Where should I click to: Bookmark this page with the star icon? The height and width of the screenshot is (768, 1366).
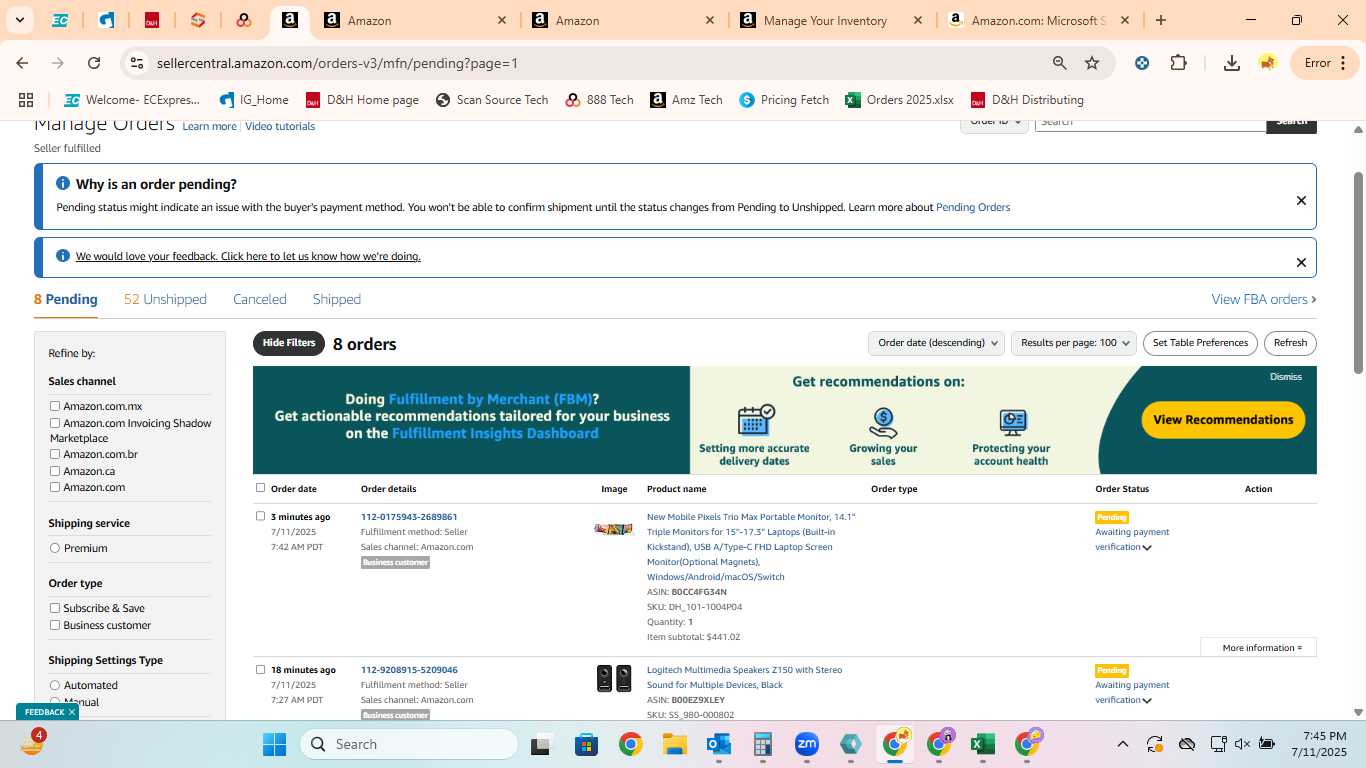[x=1092, y=63]
